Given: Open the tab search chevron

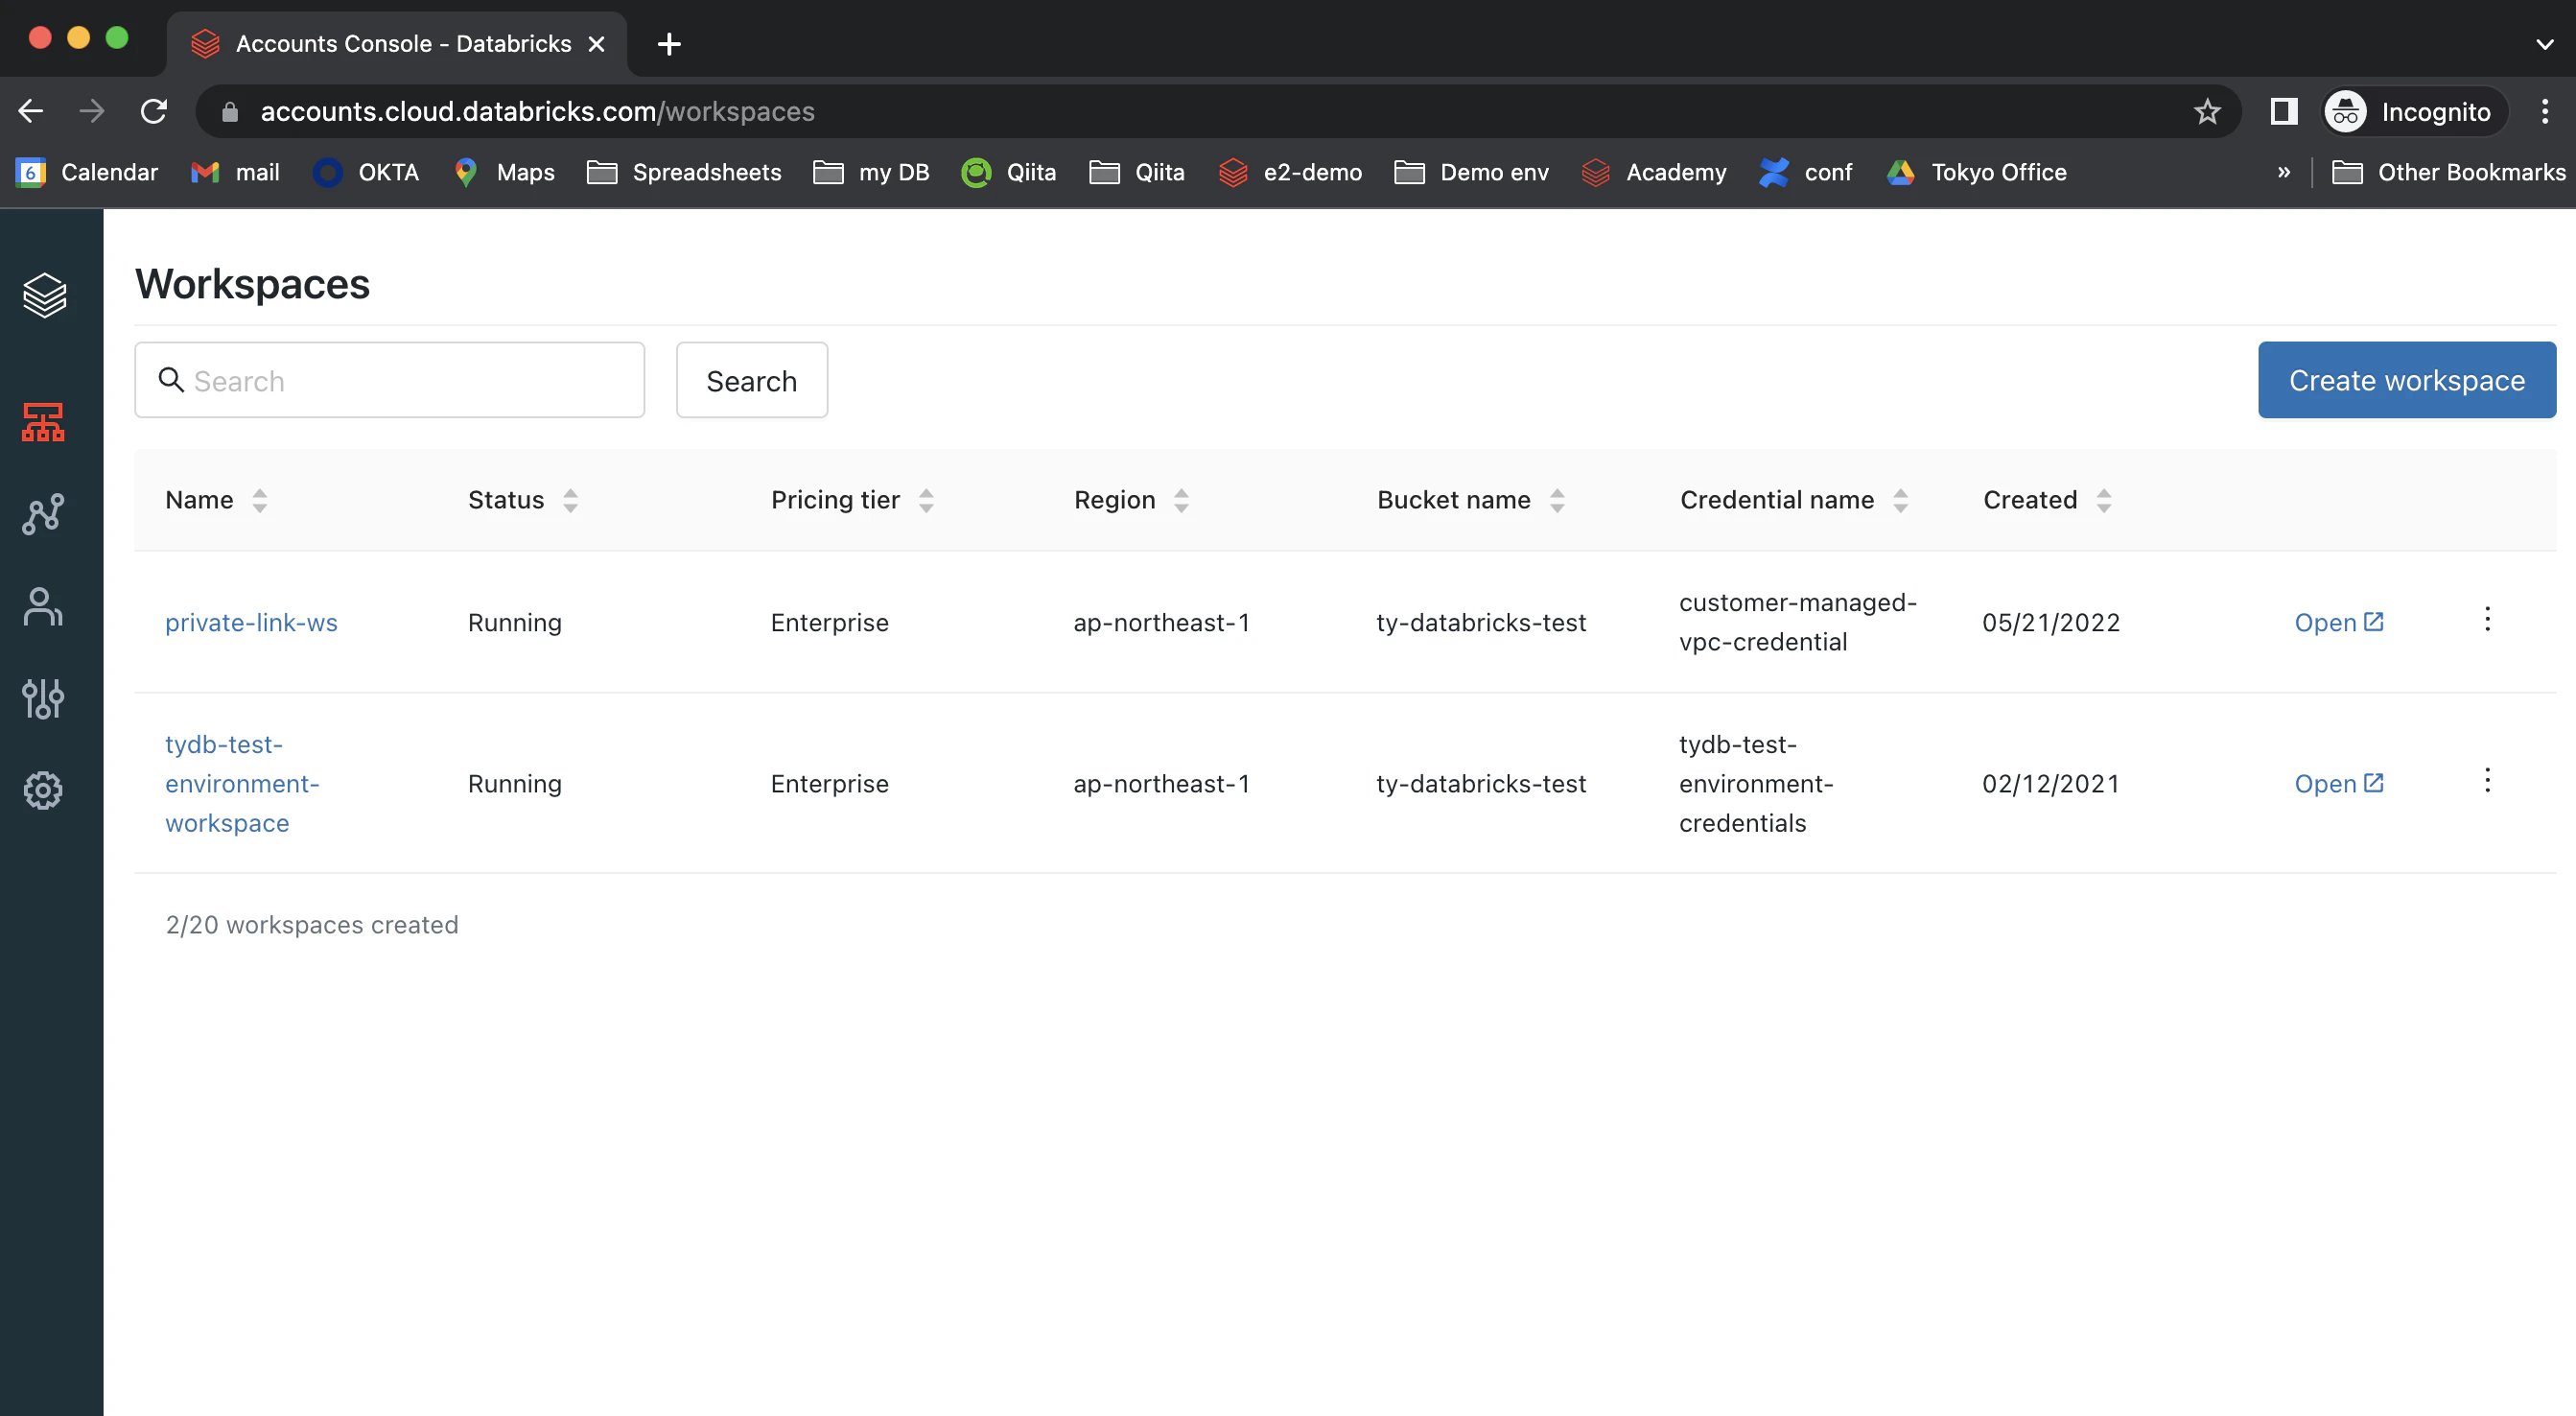Looking at the screenshot, I should 2544,44.
